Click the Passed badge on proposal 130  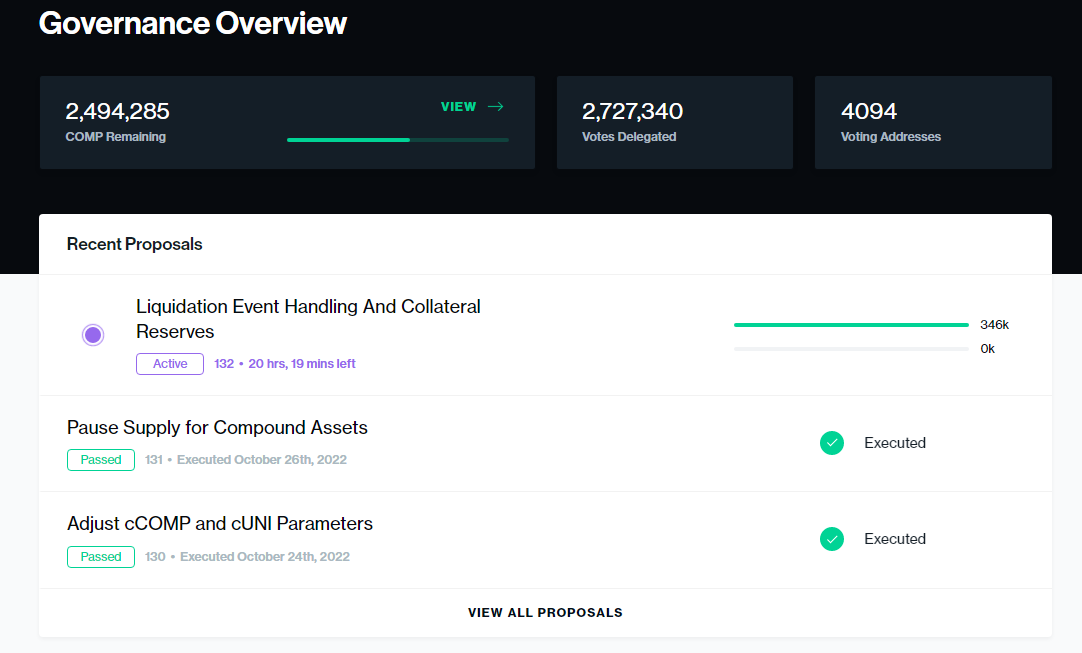(x=101, y=556)
